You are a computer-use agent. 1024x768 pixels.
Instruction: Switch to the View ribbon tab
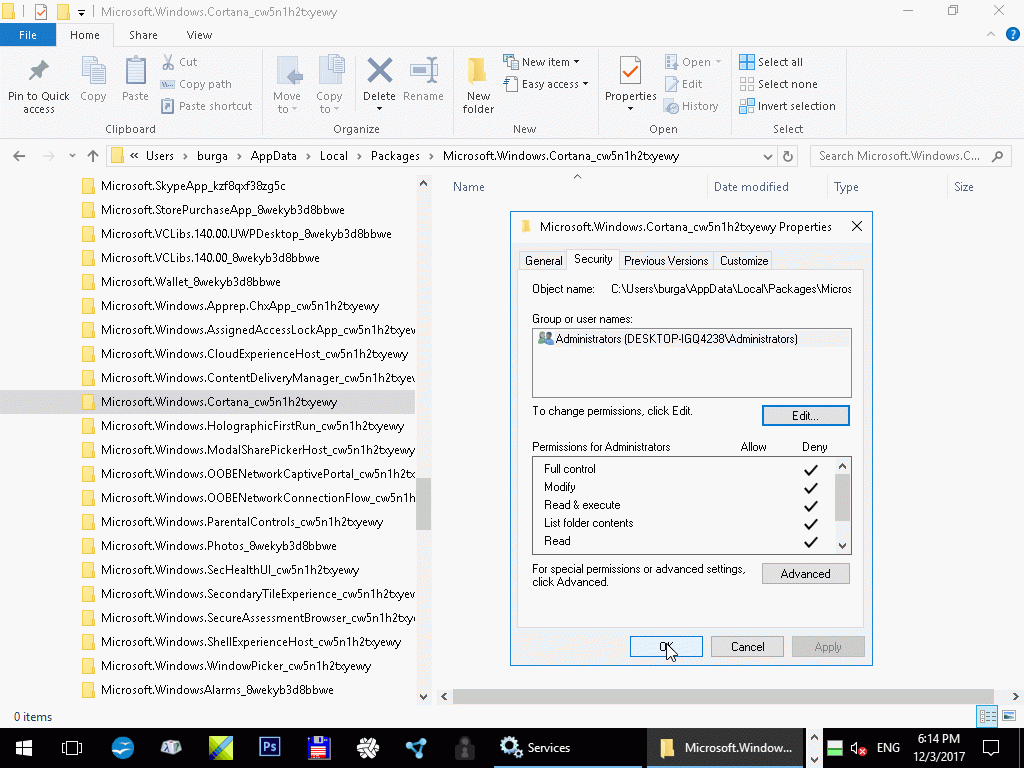199,35
